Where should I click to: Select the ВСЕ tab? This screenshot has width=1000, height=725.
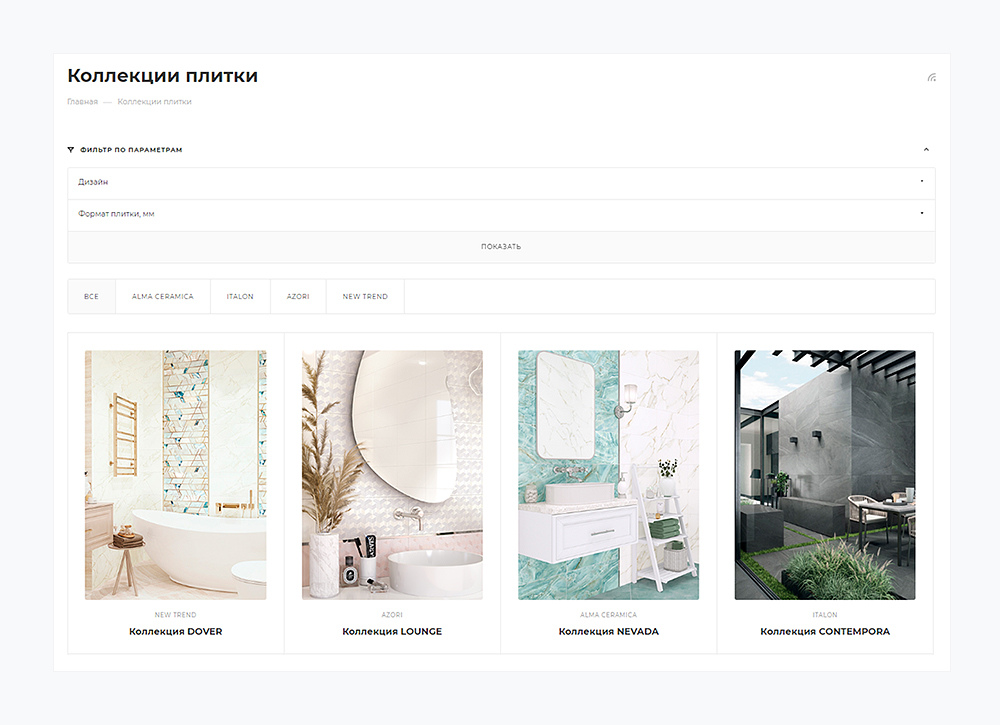[x=91, y=297]
